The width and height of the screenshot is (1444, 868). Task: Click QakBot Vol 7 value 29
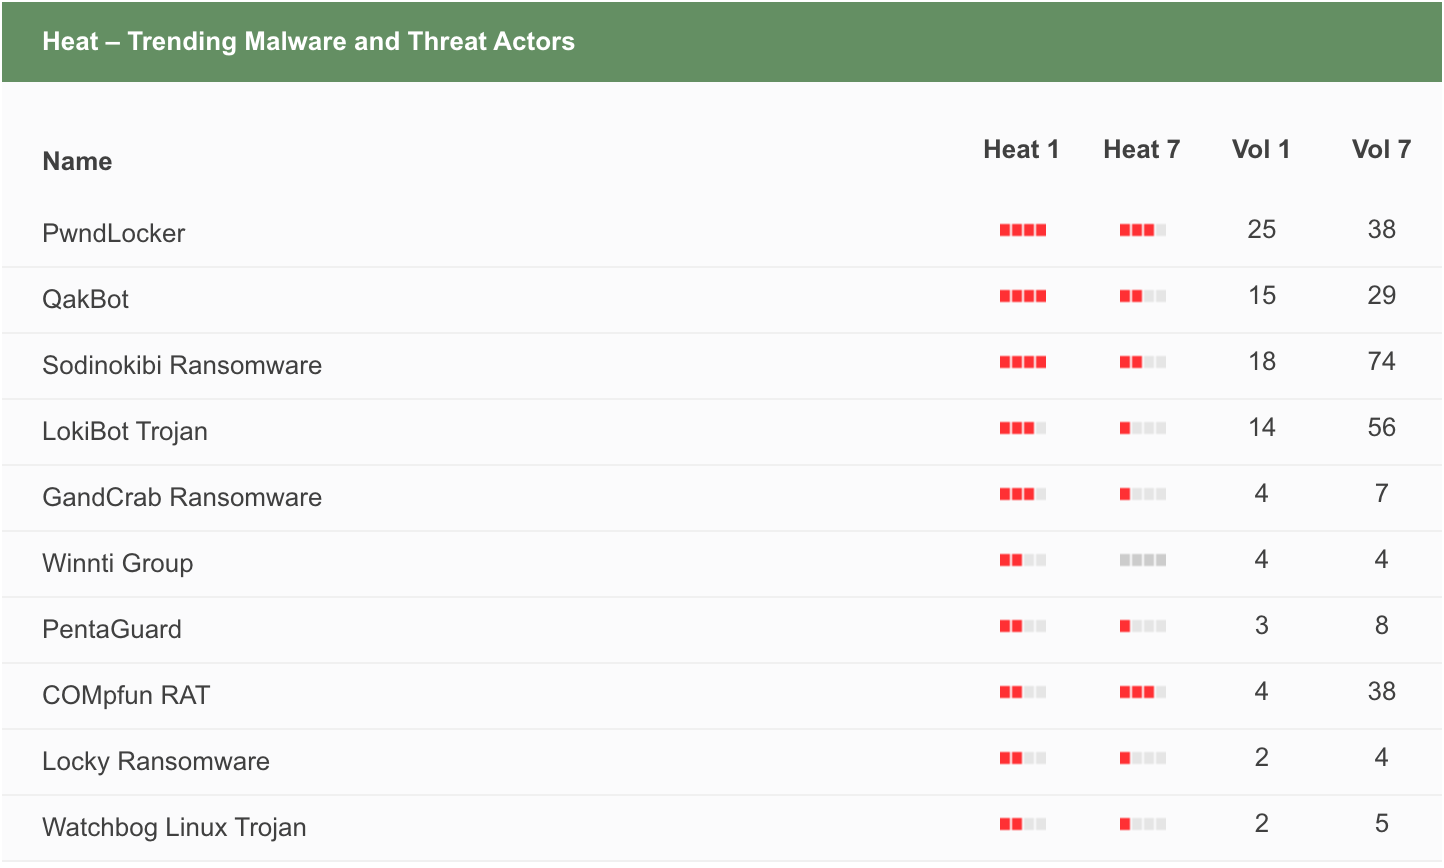pyautogui.click(x=1382, y=295)
